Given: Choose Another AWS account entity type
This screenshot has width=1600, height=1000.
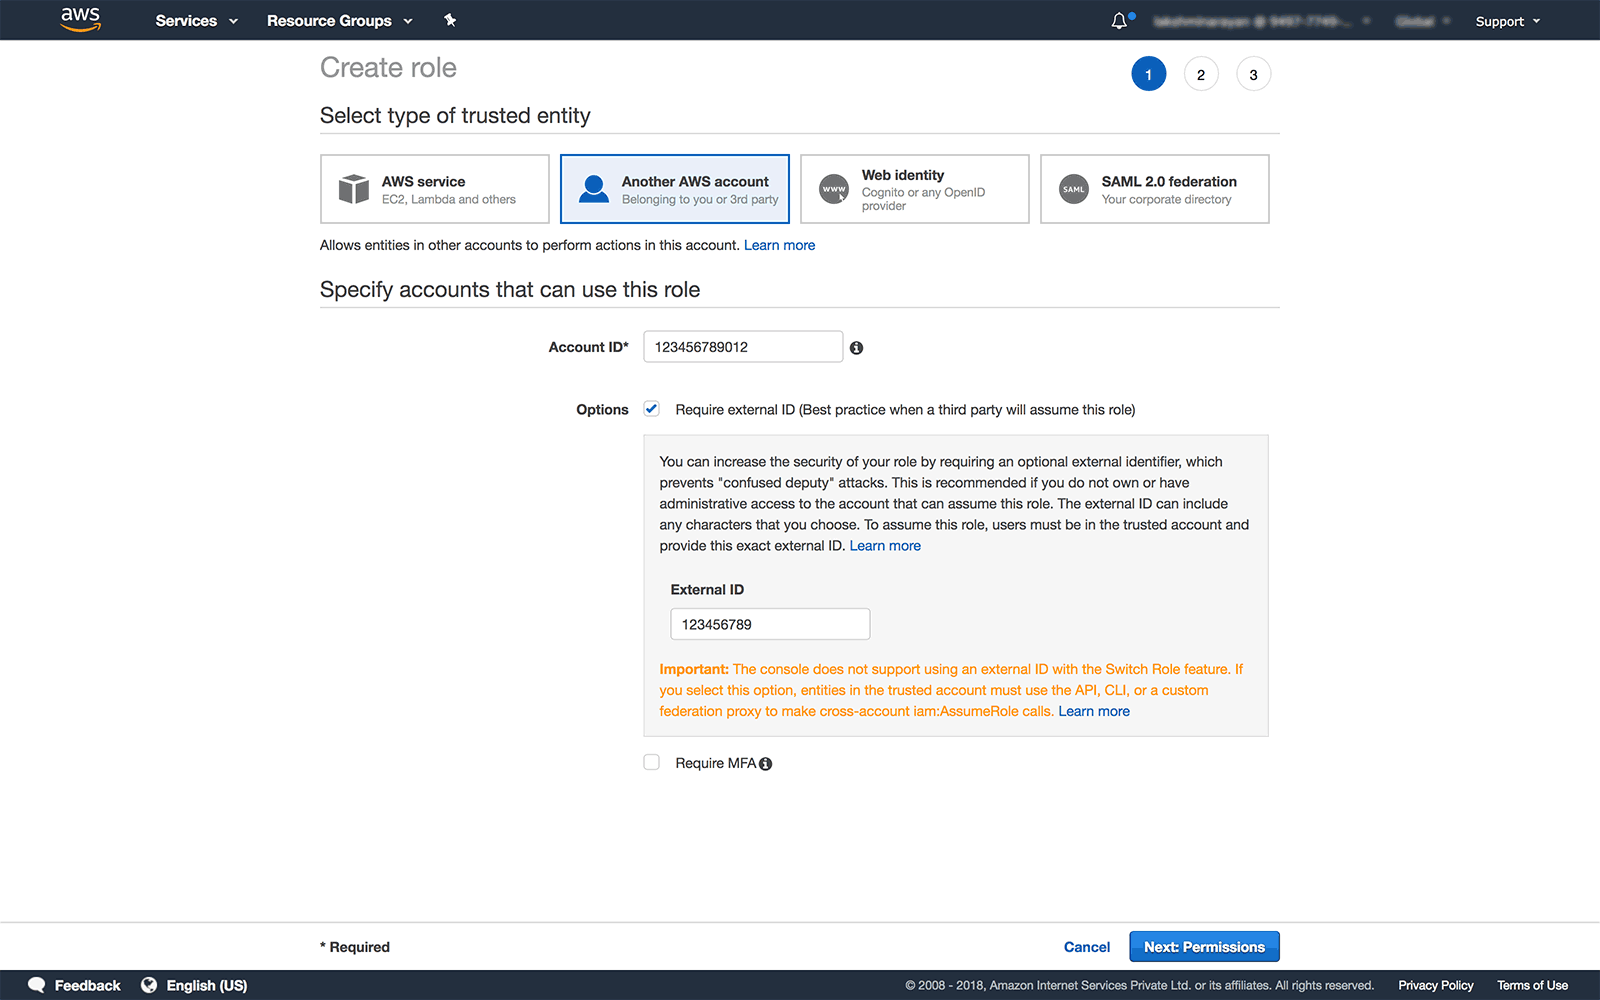Looking at the screenshot, I should [x=675, y=189].
